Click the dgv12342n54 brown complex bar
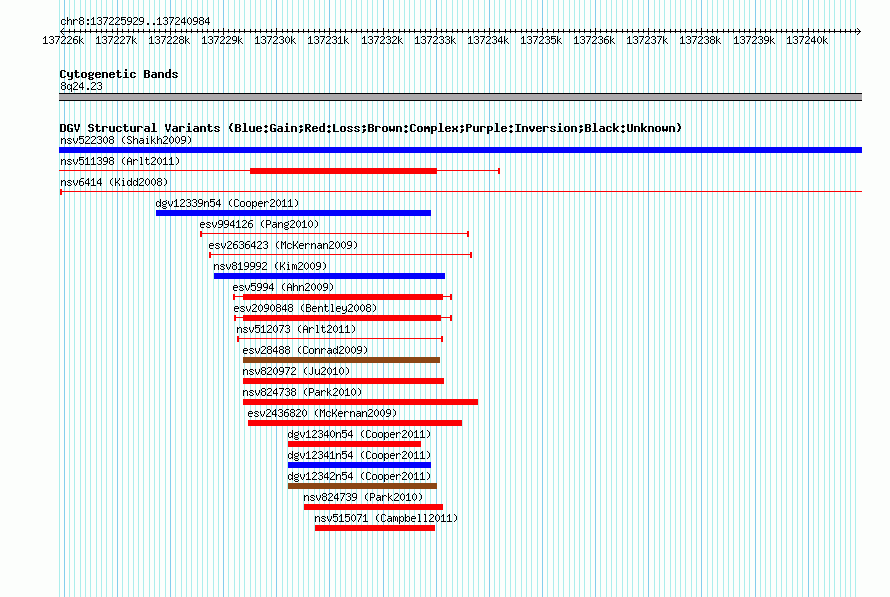 362,486
